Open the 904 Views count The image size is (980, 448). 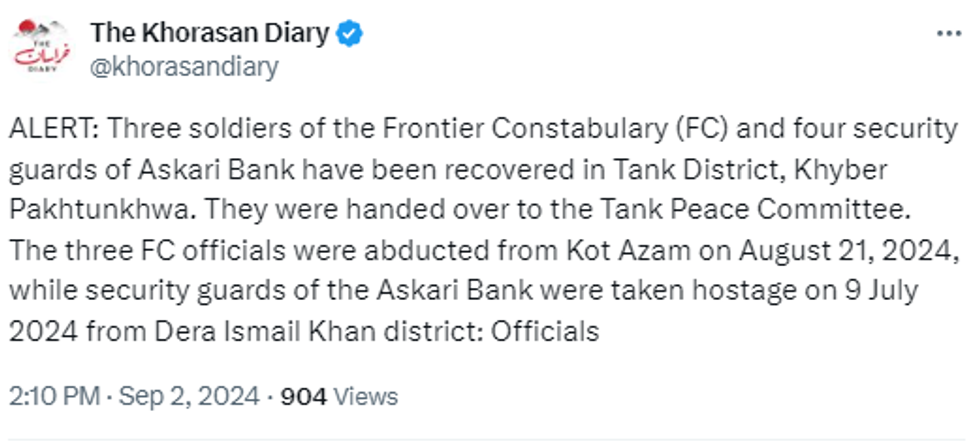339,396
